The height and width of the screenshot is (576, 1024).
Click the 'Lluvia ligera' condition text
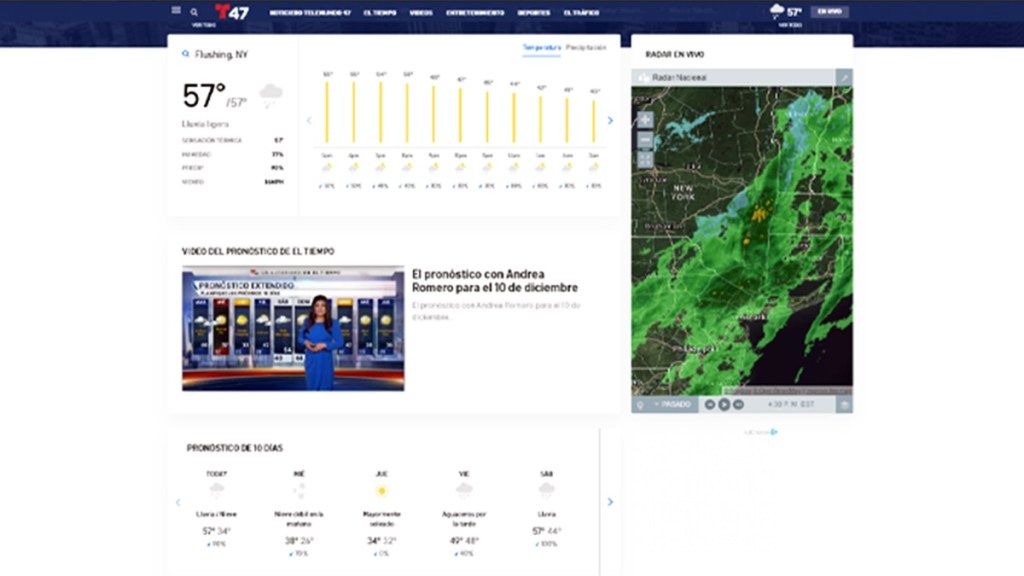click(205, 124)
